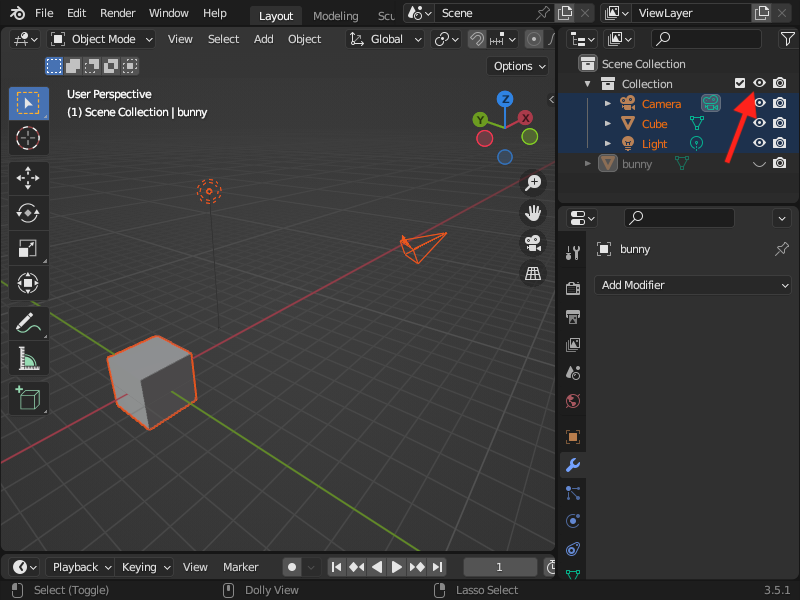Switch perspective/orthographic grid icon
This screenshot has width=800, height=600.
533,273
